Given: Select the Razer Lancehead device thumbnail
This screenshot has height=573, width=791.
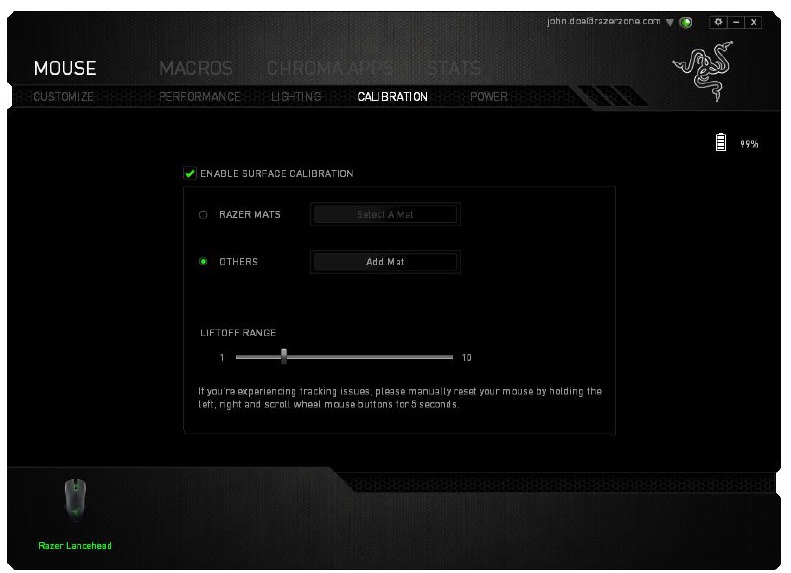Looking at the screenshot, I should (x=75, y=500).
